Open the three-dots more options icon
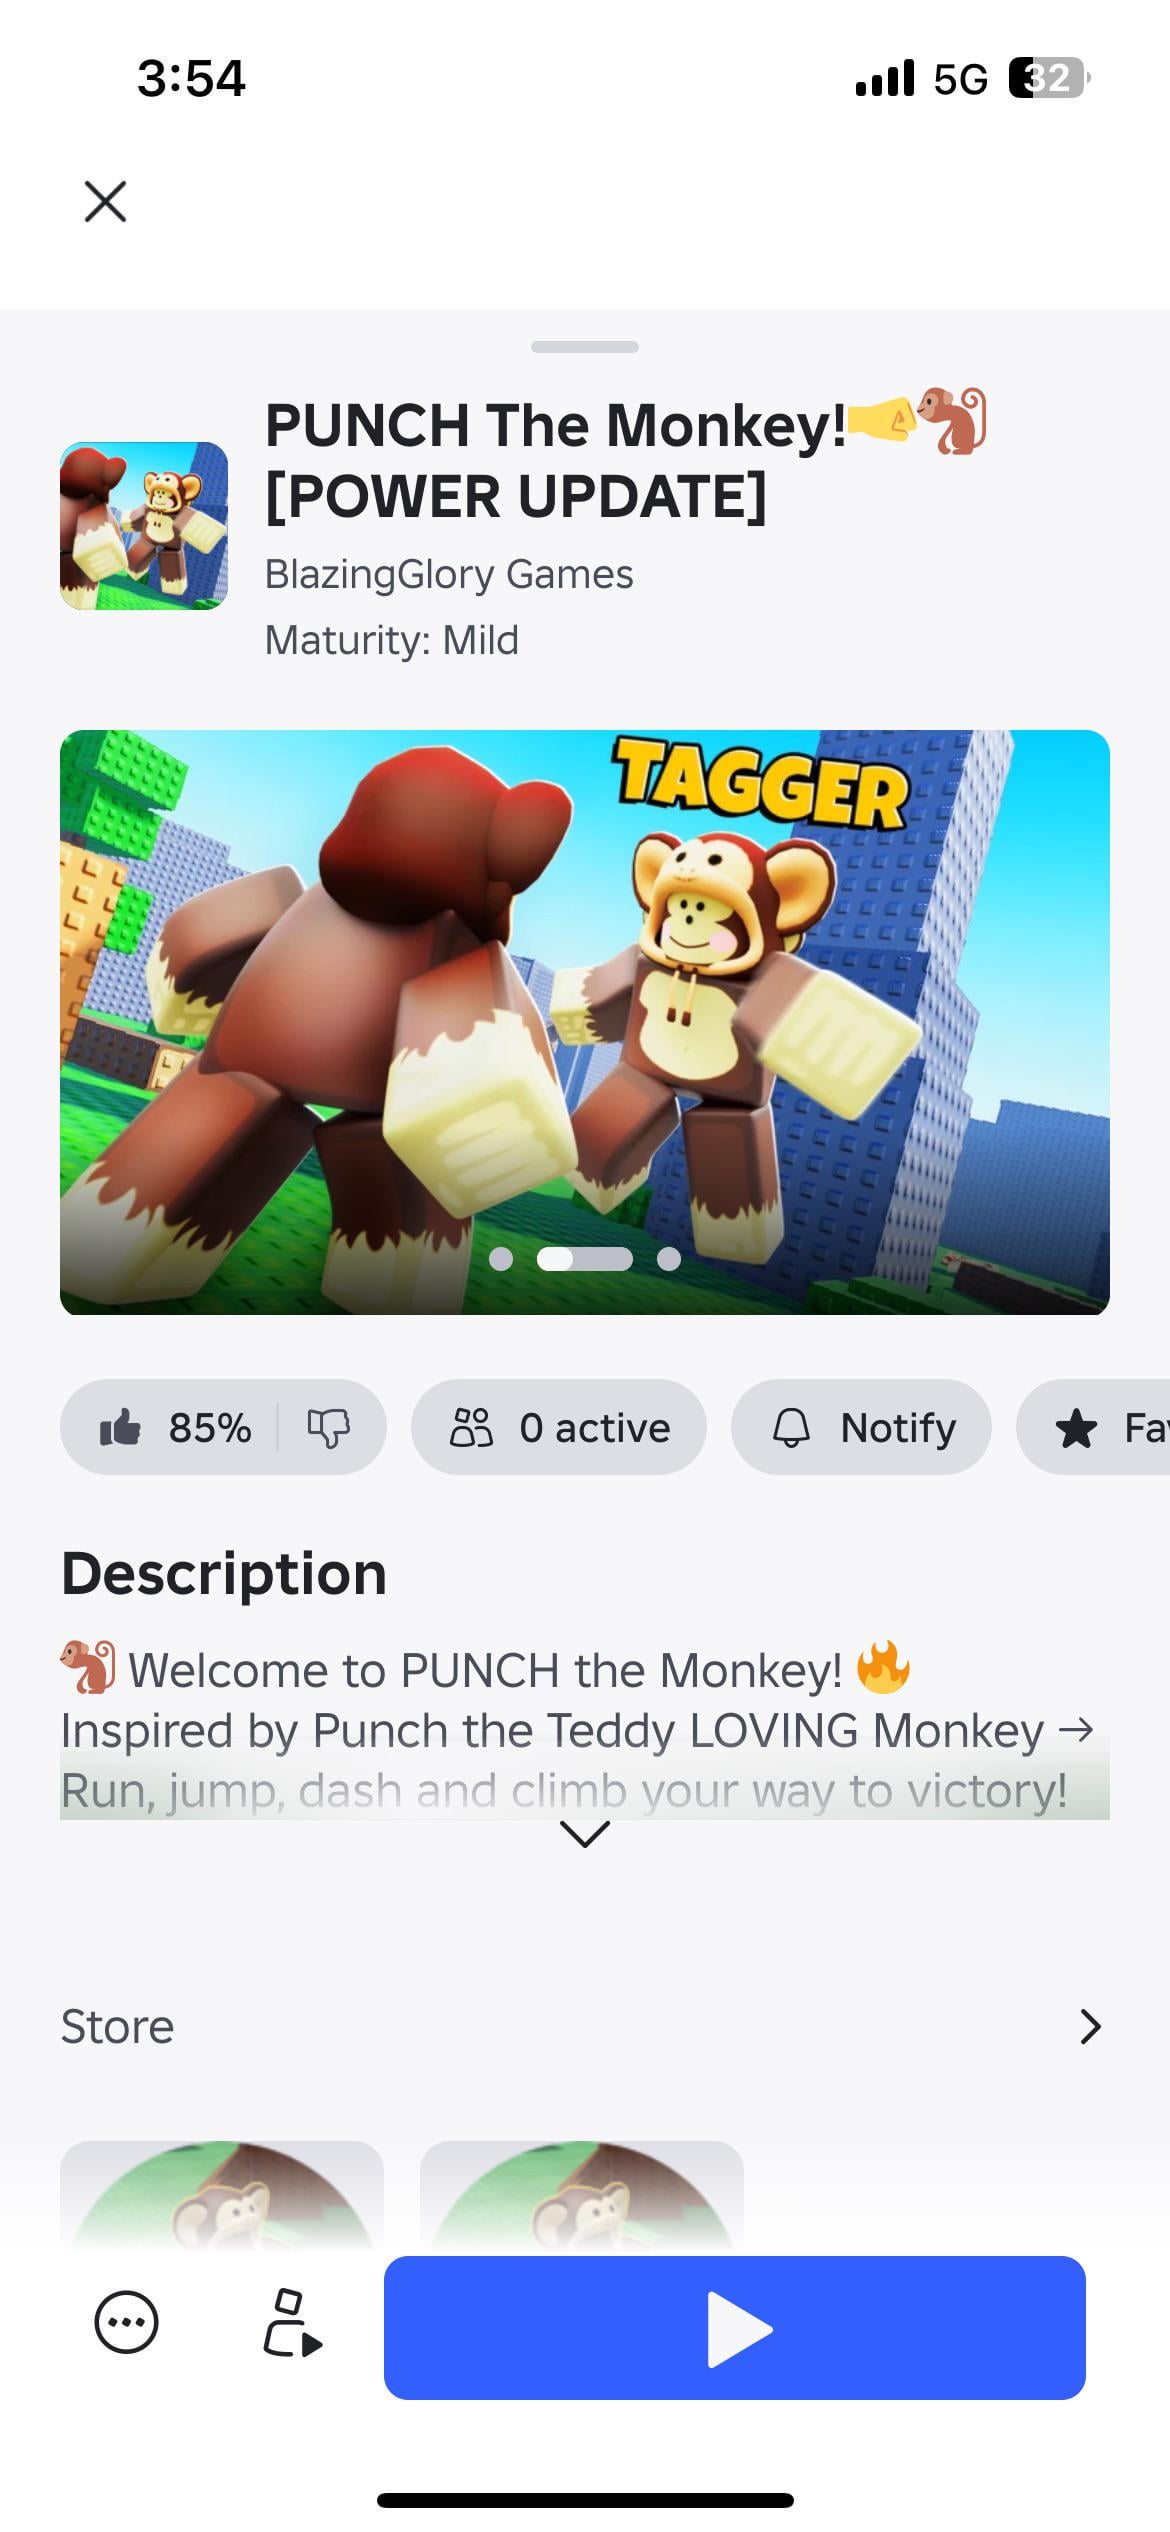This screenshot has height=2532, width=1170. [126, 2322]
